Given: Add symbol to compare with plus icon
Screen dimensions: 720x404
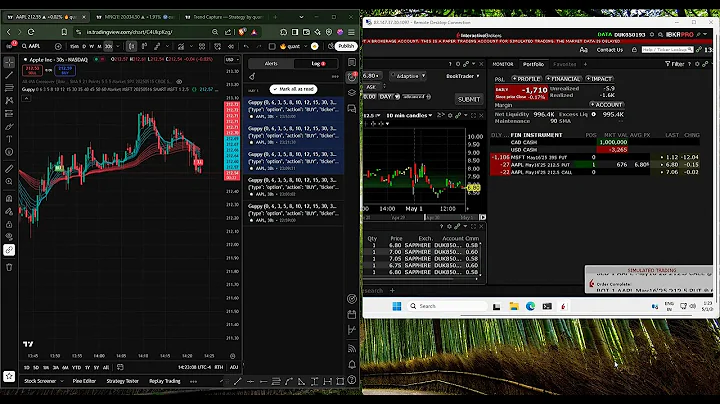Looking at the screenshot, I should (x=58, y=46).
